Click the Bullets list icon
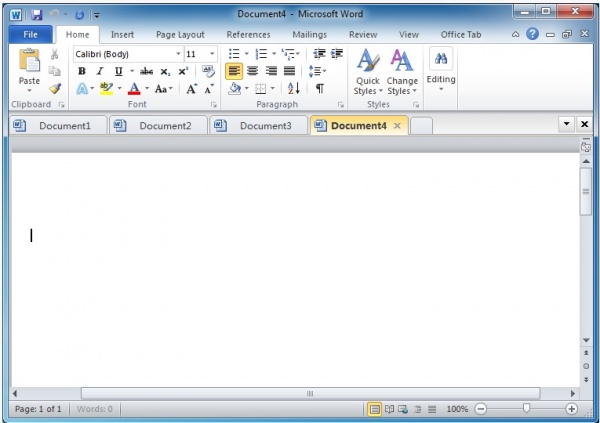This screenshot has width=600, height=423. point(234,54)
